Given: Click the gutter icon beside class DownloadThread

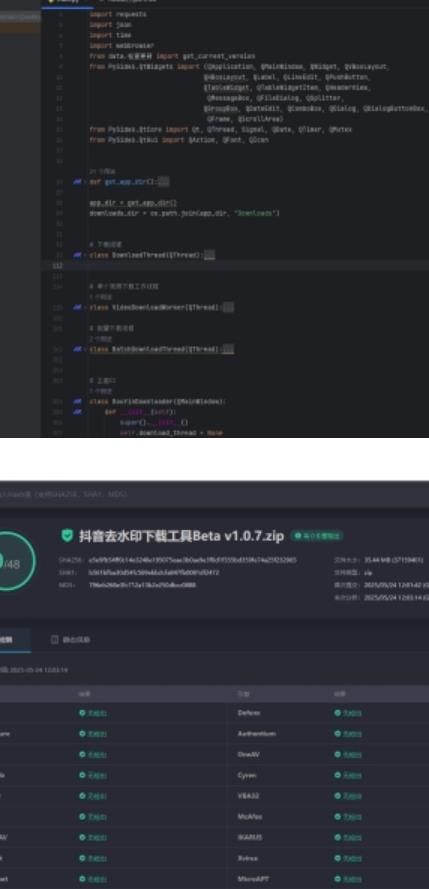Looking at the screenshot, I should coord(77,255).
